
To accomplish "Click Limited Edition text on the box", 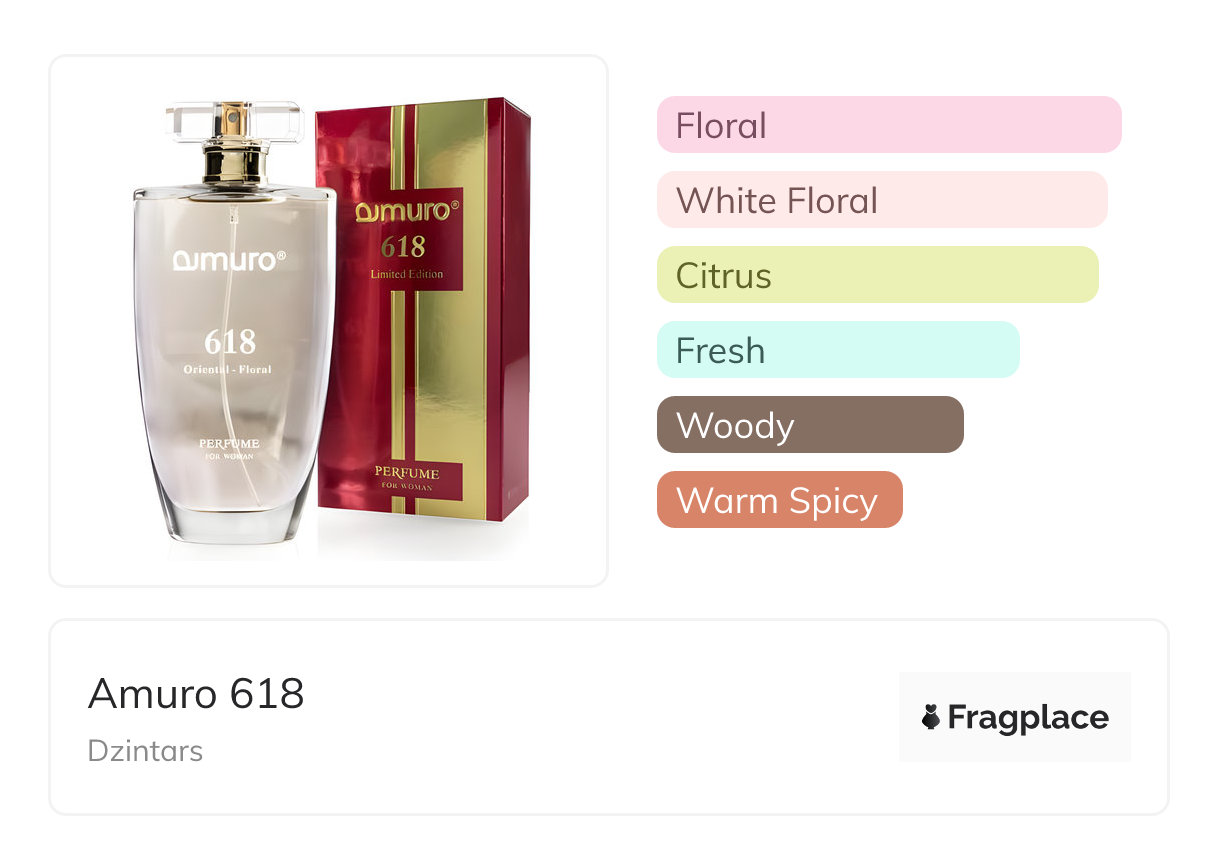I will coord(406,274).
